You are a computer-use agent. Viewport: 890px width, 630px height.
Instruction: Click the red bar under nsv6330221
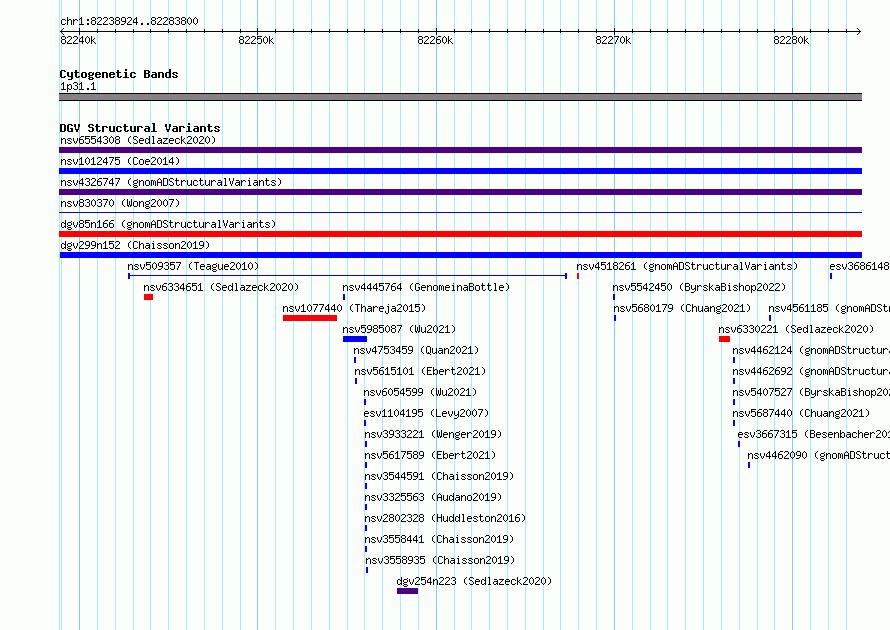pyautogui.click(x=724, y=339)
